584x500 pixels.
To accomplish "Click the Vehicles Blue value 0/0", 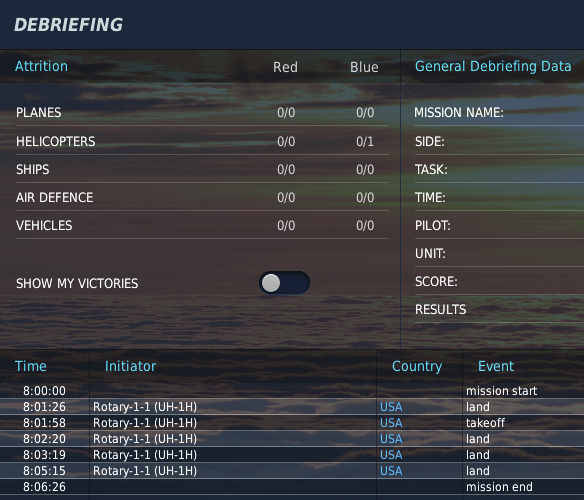I will click(x=365, y=225).
